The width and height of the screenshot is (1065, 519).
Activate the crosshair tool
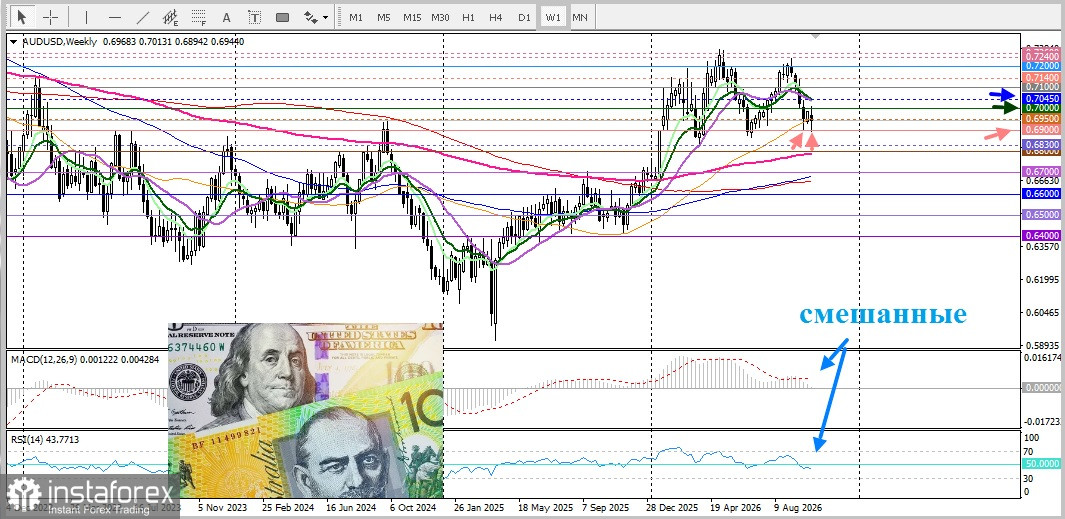(x=50, y=16)
